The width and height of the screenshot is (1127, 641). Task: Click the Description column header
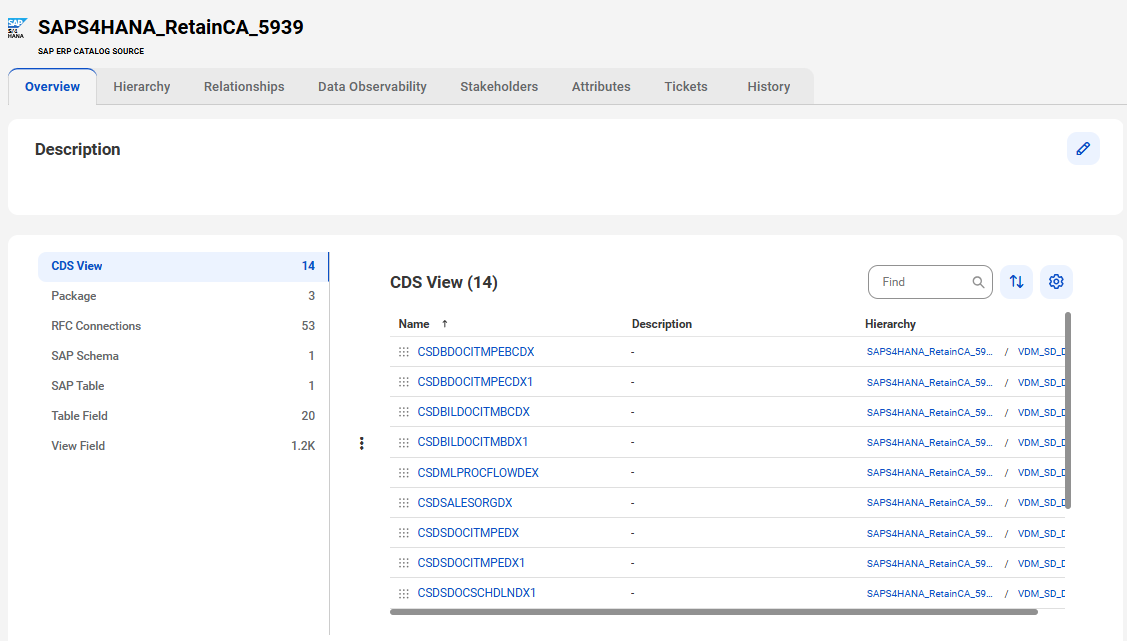point(661,324)
